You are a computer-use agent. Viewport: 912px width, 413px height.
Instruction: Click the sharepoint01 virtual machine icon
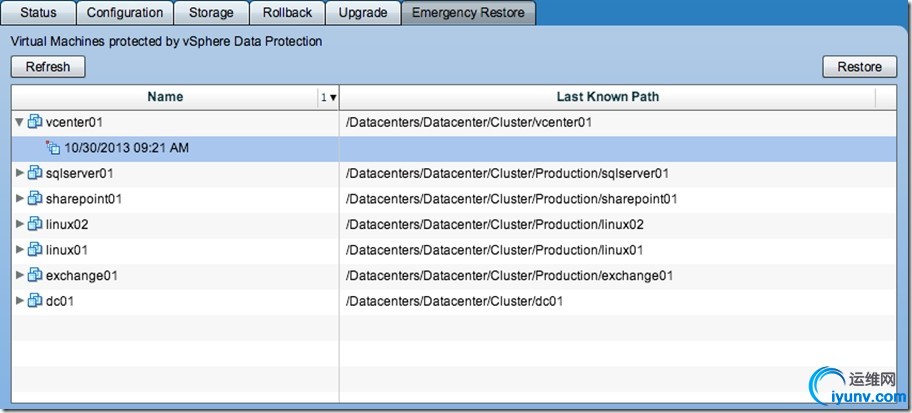35,198
